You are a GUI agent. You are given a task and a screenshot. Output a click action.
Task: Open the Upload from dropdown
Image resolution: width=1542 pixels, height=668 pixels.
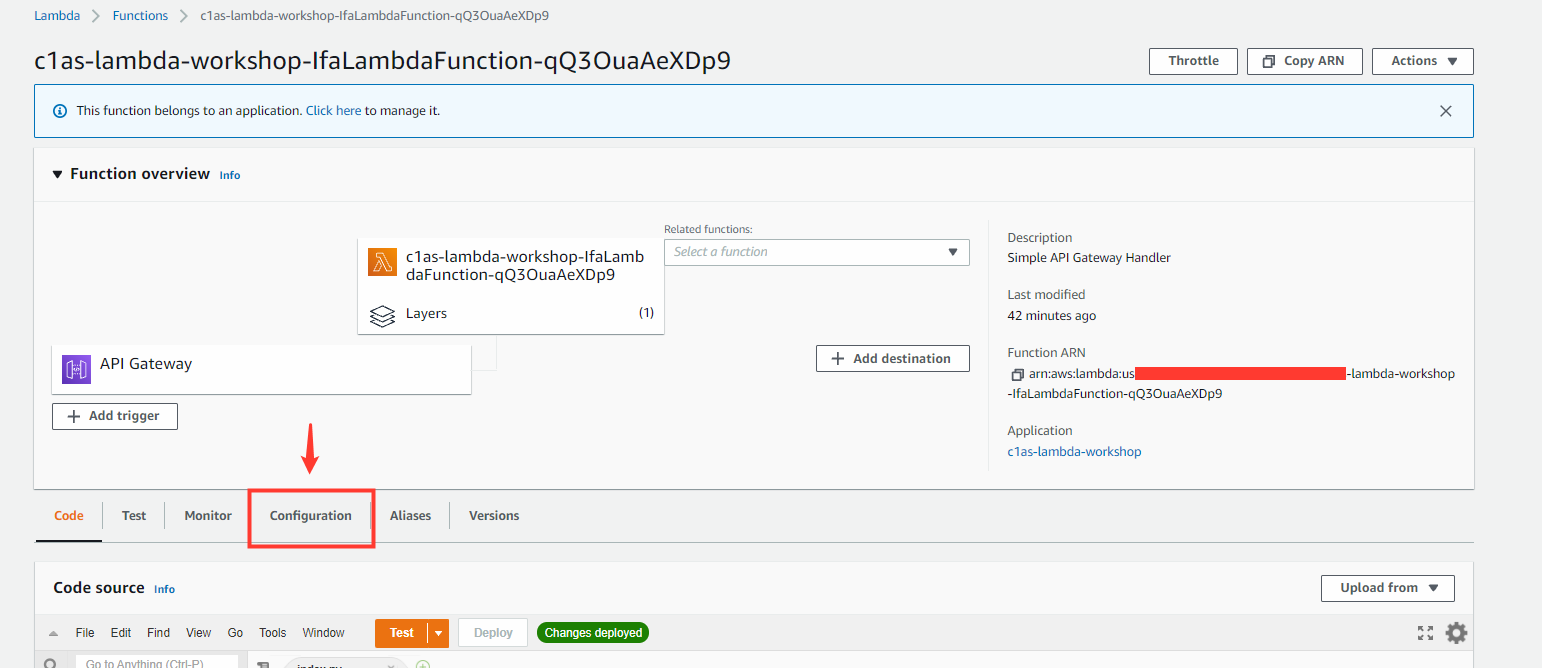[x=1387, y=588]
